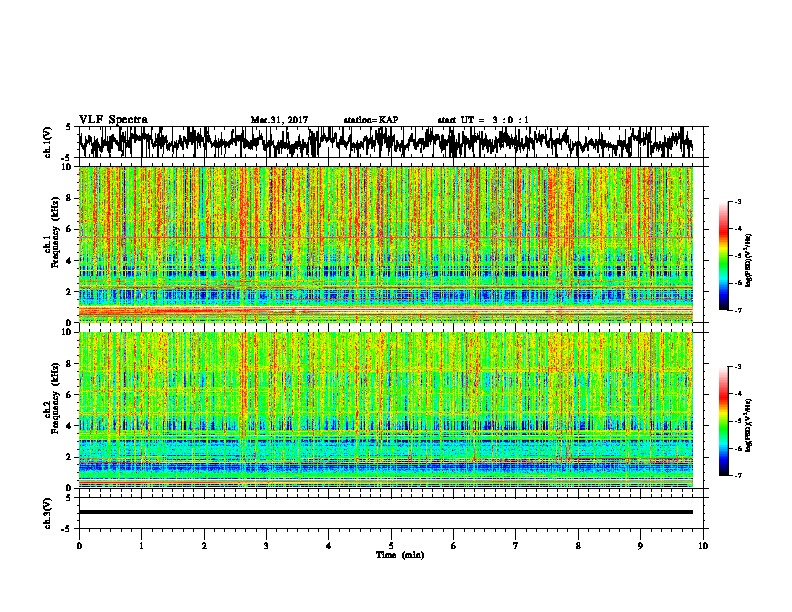Click time axis tick label '9'
The height and width of the screenshot is (612, 792).
[x=640, y=546]
